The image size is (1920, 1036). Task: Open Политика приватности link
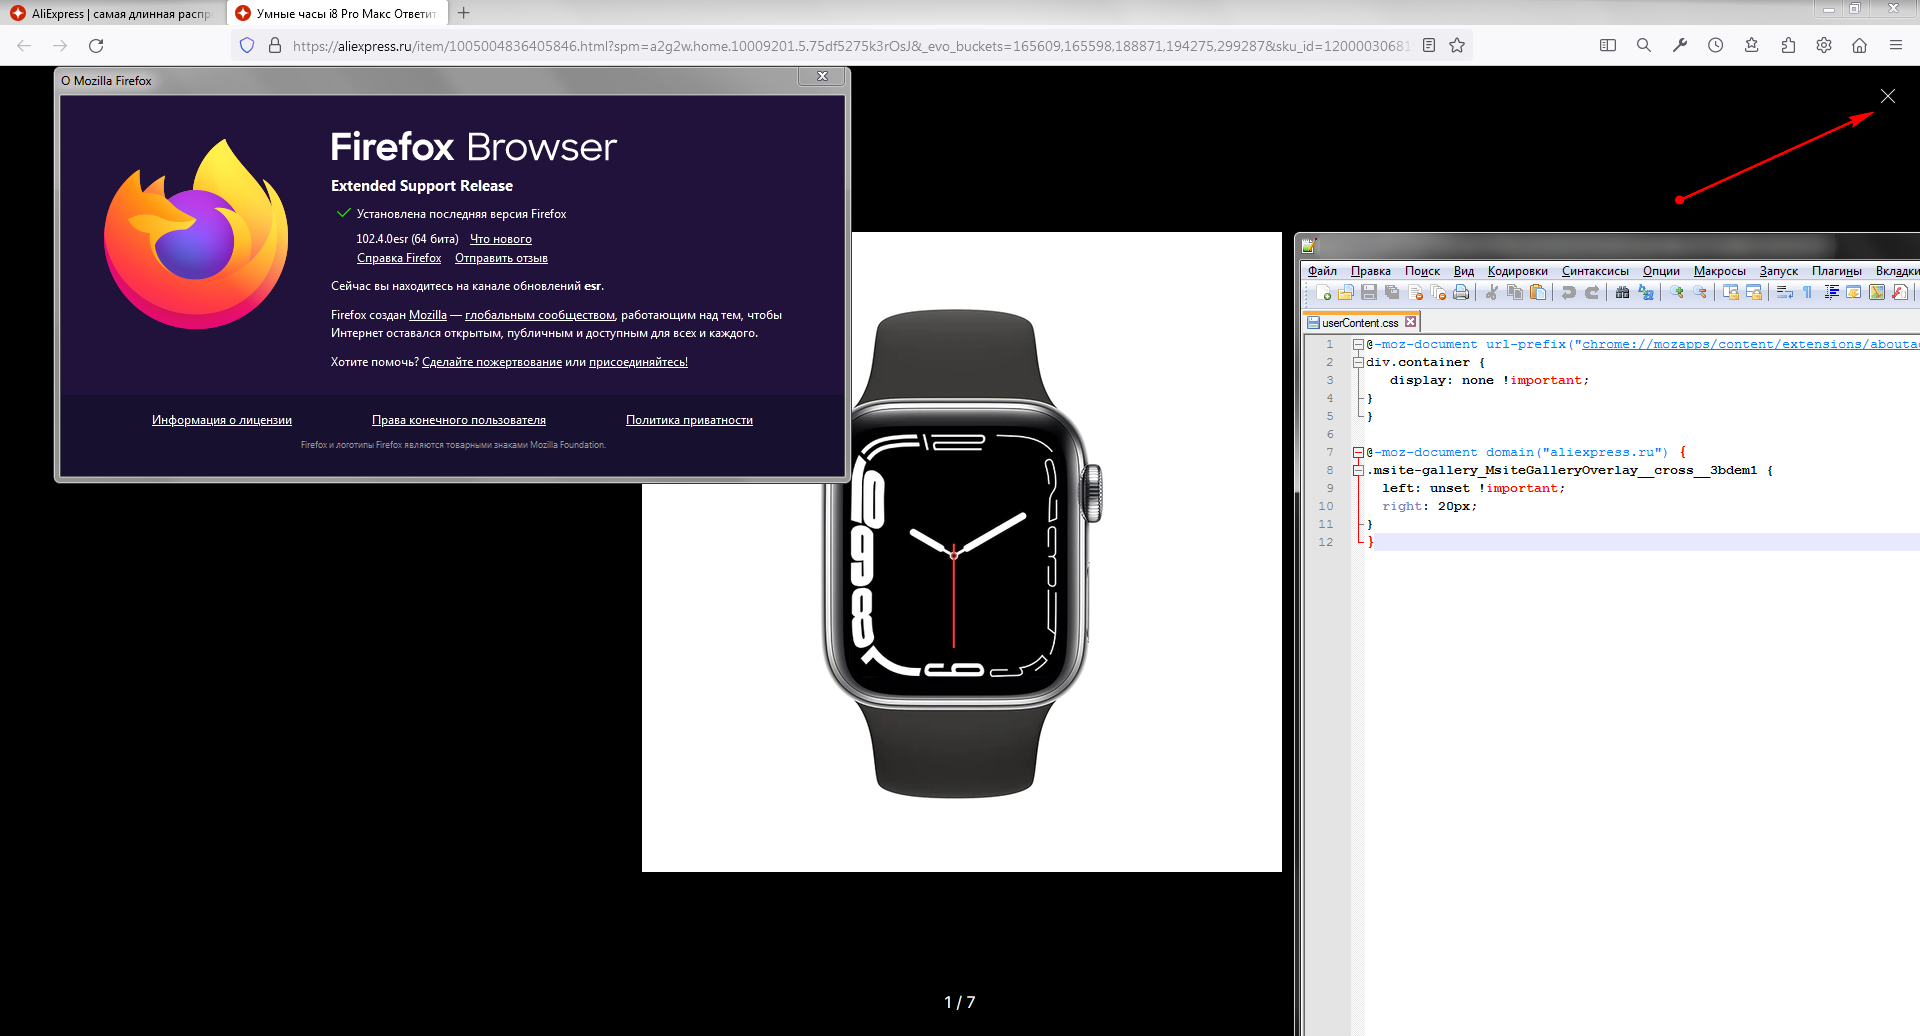689,420
